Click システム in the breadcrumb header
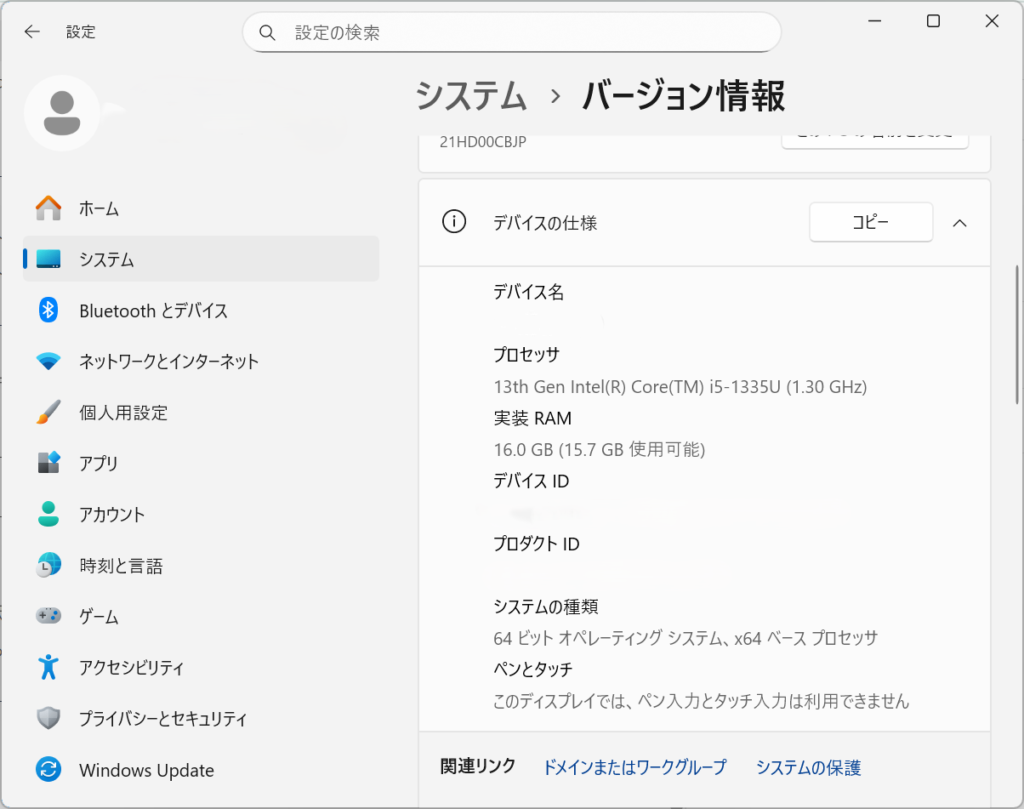Image resolution: width=1024 pixels, height=809 pixels. 471,96
